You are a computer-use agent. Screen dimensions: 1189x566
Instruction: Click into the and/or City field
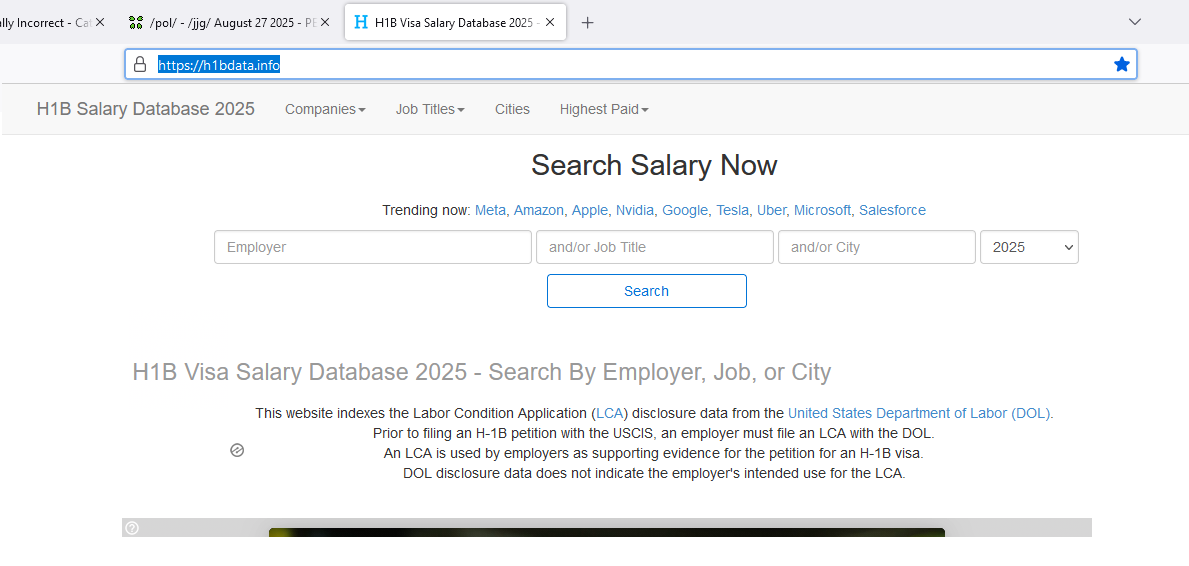point(877,247)
